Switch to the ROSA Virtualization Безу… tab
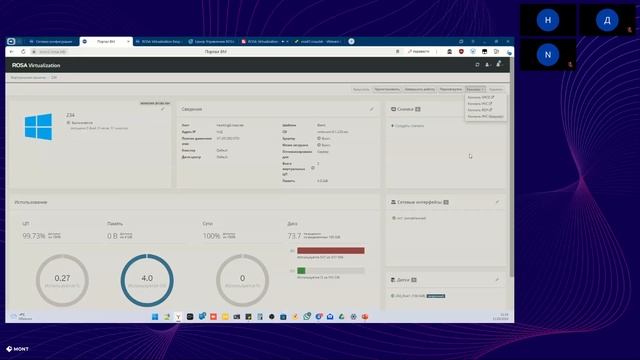The image size is (640, 360). (x=158, y=41)
